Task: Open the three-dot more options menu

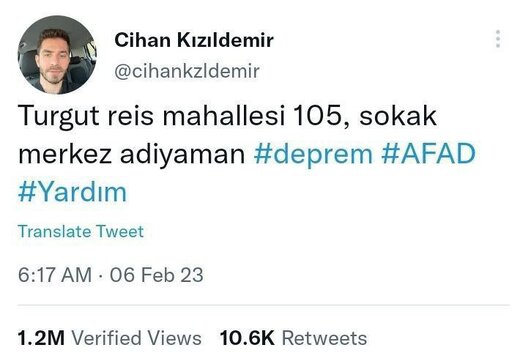Action: [498, 39]
